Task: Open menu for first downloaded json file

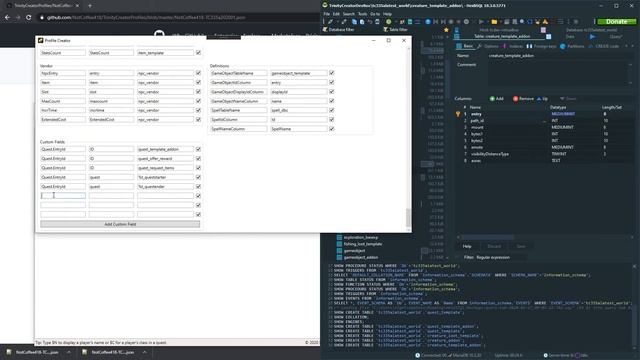Action: click(x=69, y=352)
